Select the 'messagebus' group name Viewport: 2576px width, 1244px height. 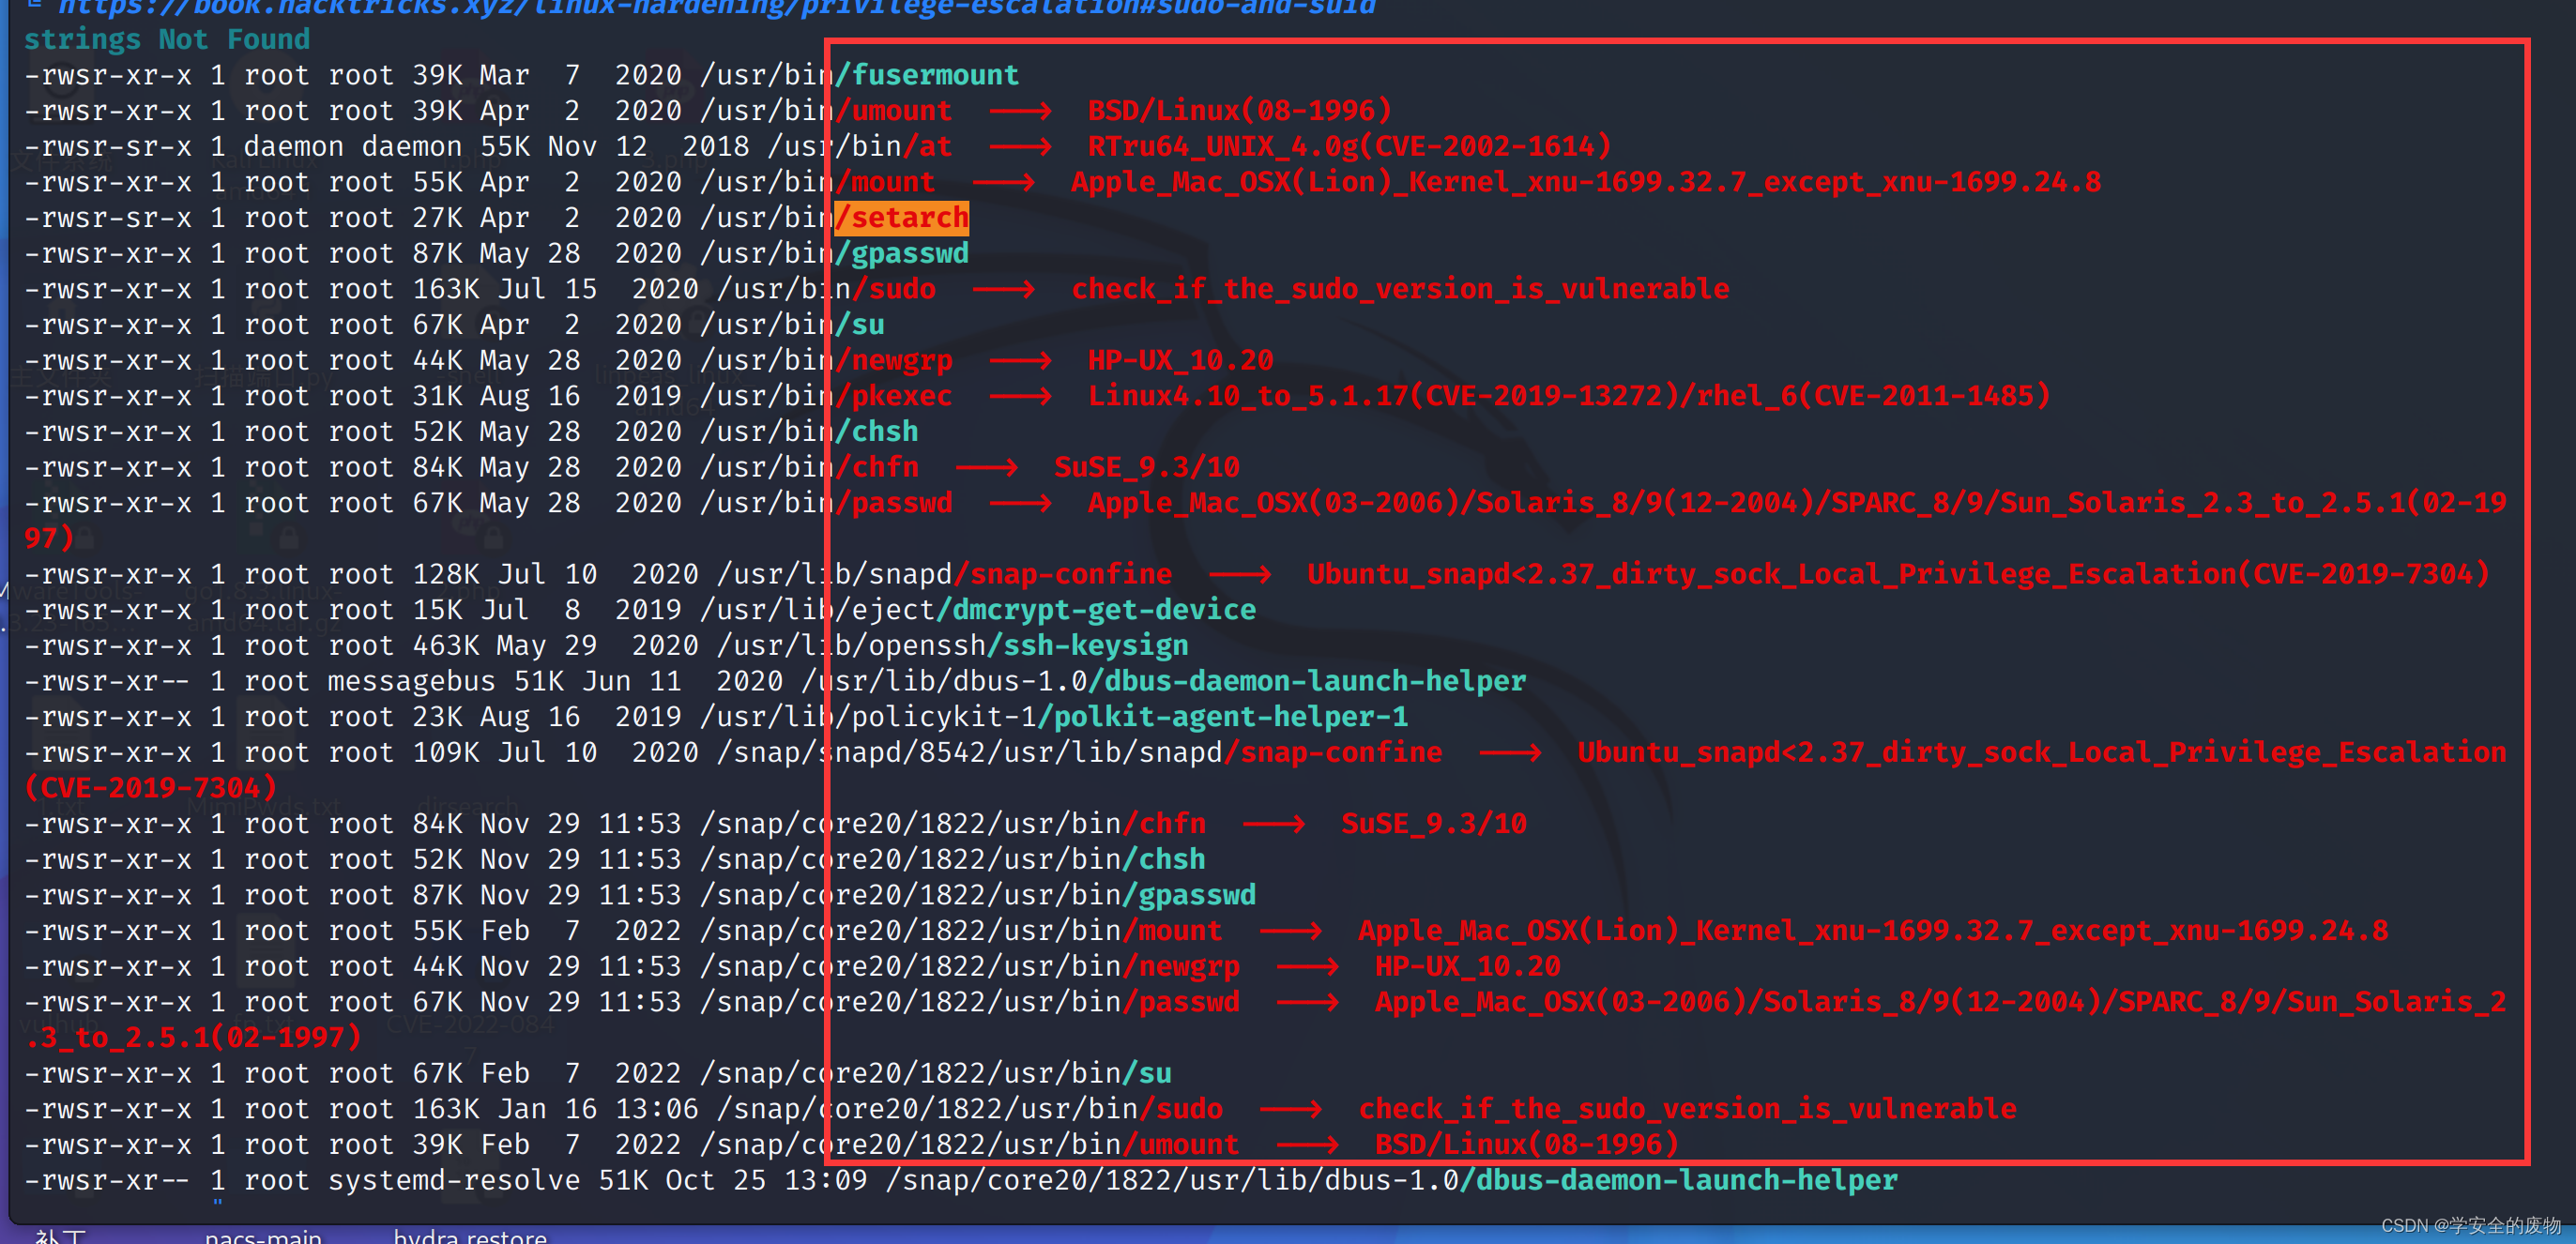pyautogui.click(x=412, y=682)
